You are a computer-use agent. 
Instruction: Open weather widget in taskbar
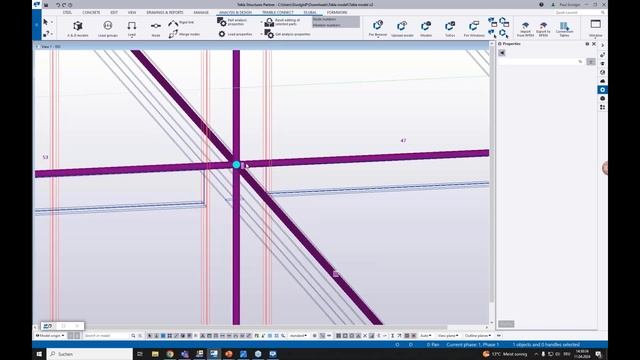coord(505,354)
